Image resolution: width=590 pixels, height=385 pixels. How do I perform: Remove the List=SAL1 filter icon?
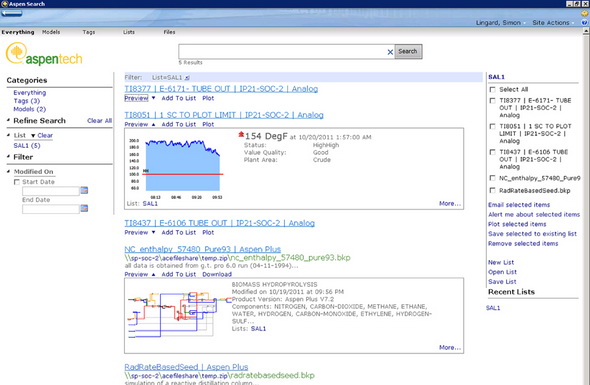click(187, 78)
